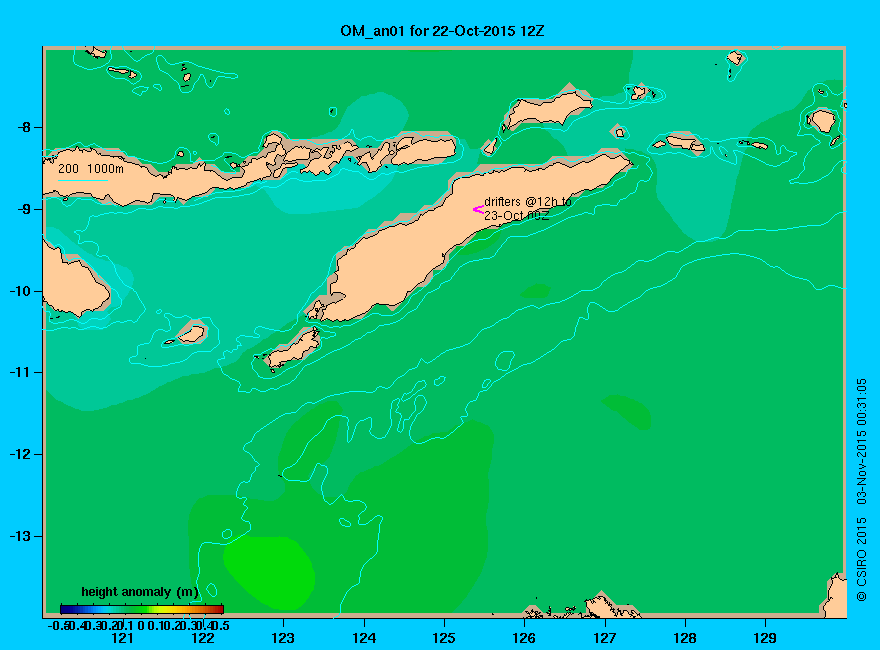Screen dimensions: 880x650
Task: Click the longitude label 122
Action: pos(203,638)
